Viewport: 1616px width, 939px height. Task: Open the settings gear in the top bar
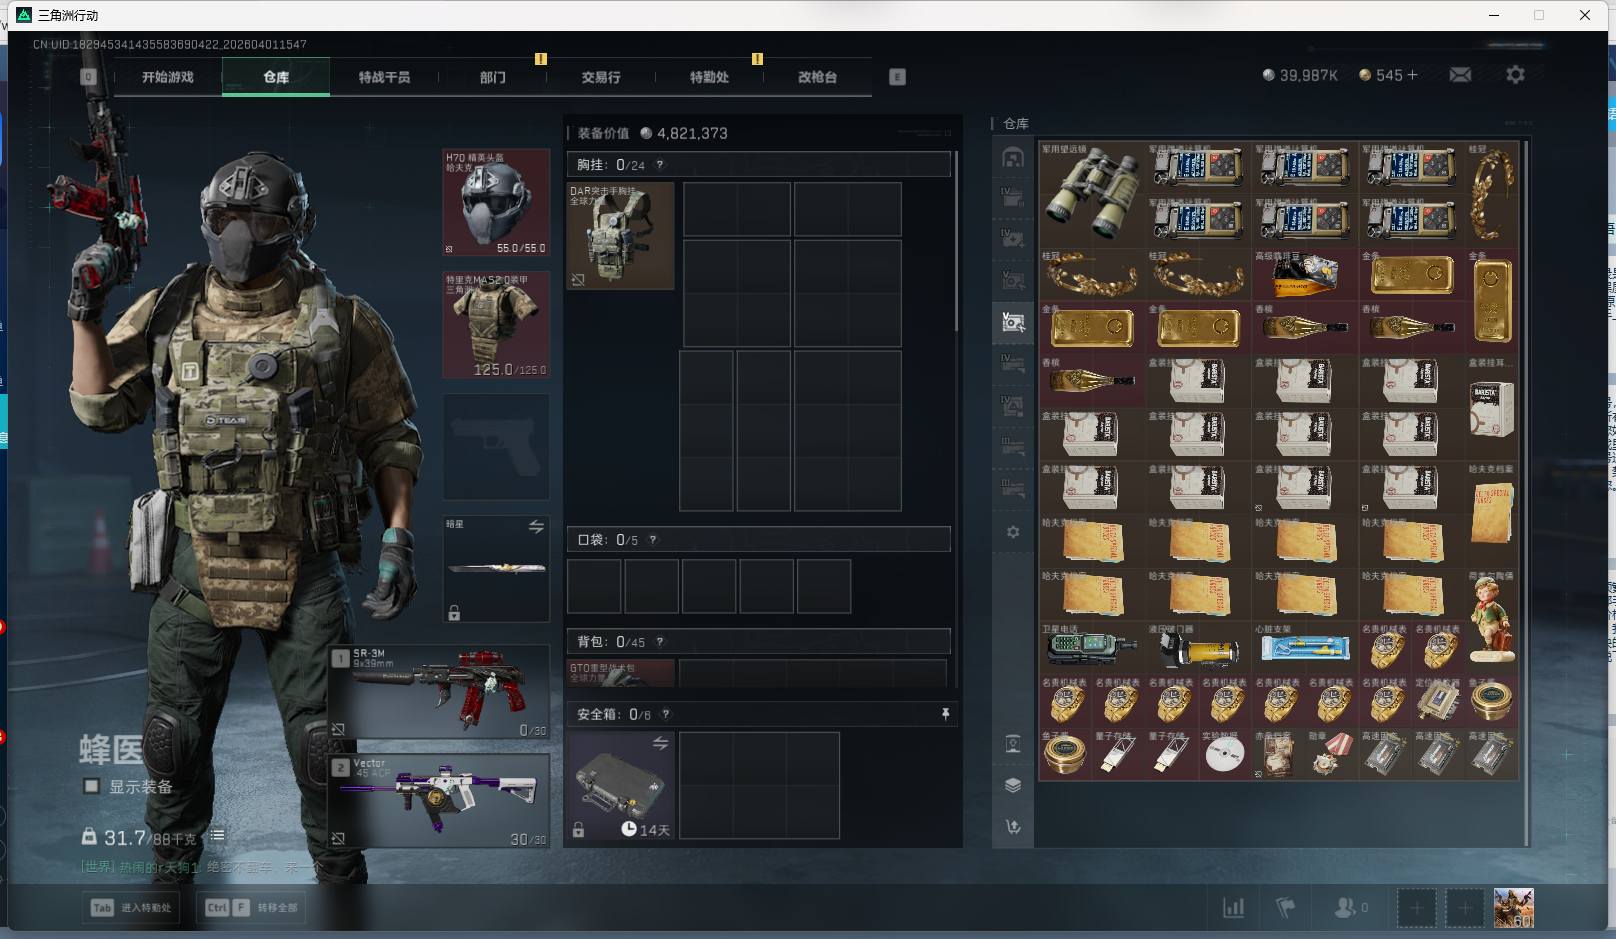coord(1515,75)
